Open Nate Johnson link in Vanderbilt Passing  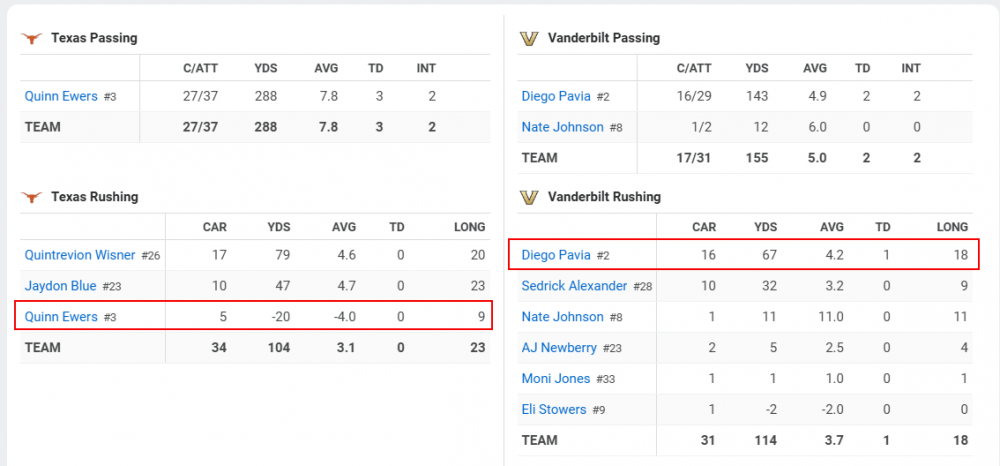click(x=562, y=127)
